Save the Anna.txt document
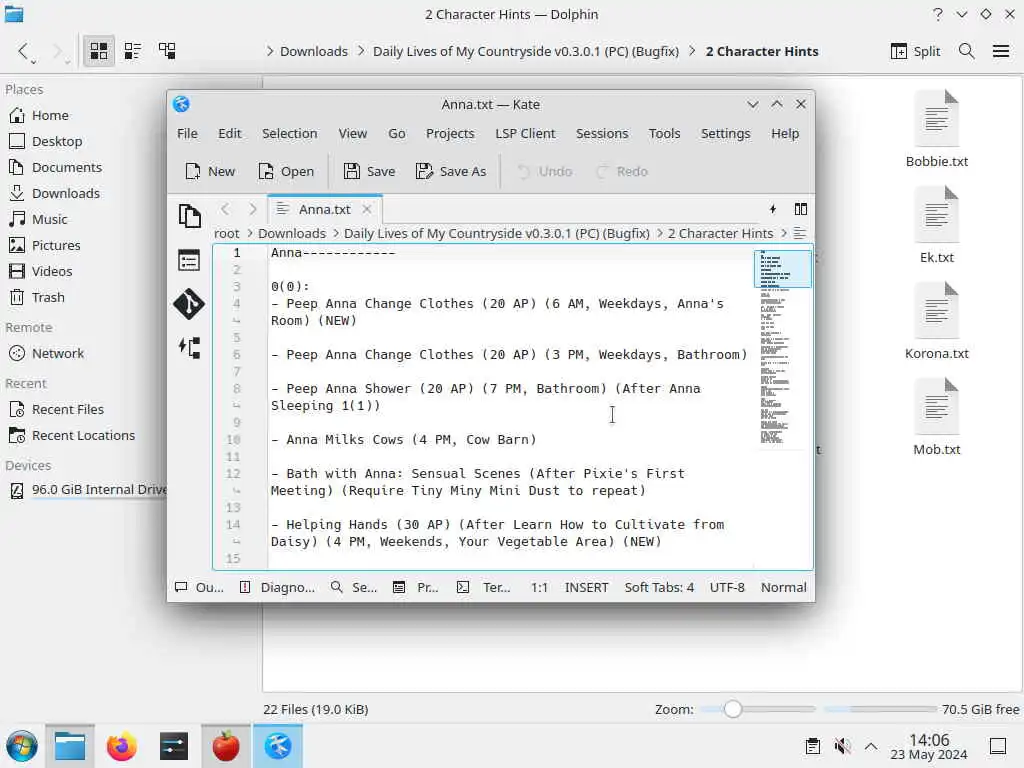This screenshot has height=768, width=1024. pos(370,171)
